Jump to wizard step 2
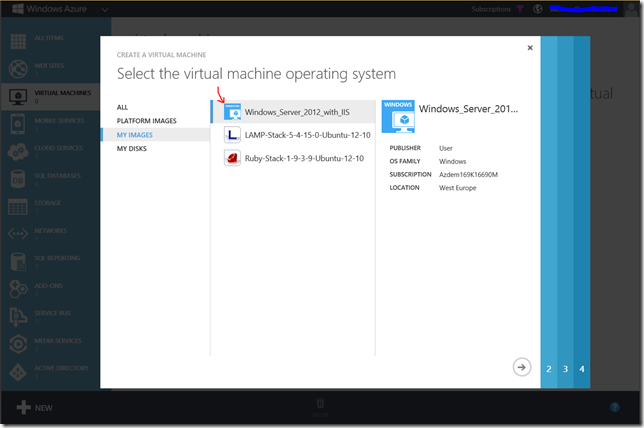Screen dimensions: 644x428 point(549,369)
